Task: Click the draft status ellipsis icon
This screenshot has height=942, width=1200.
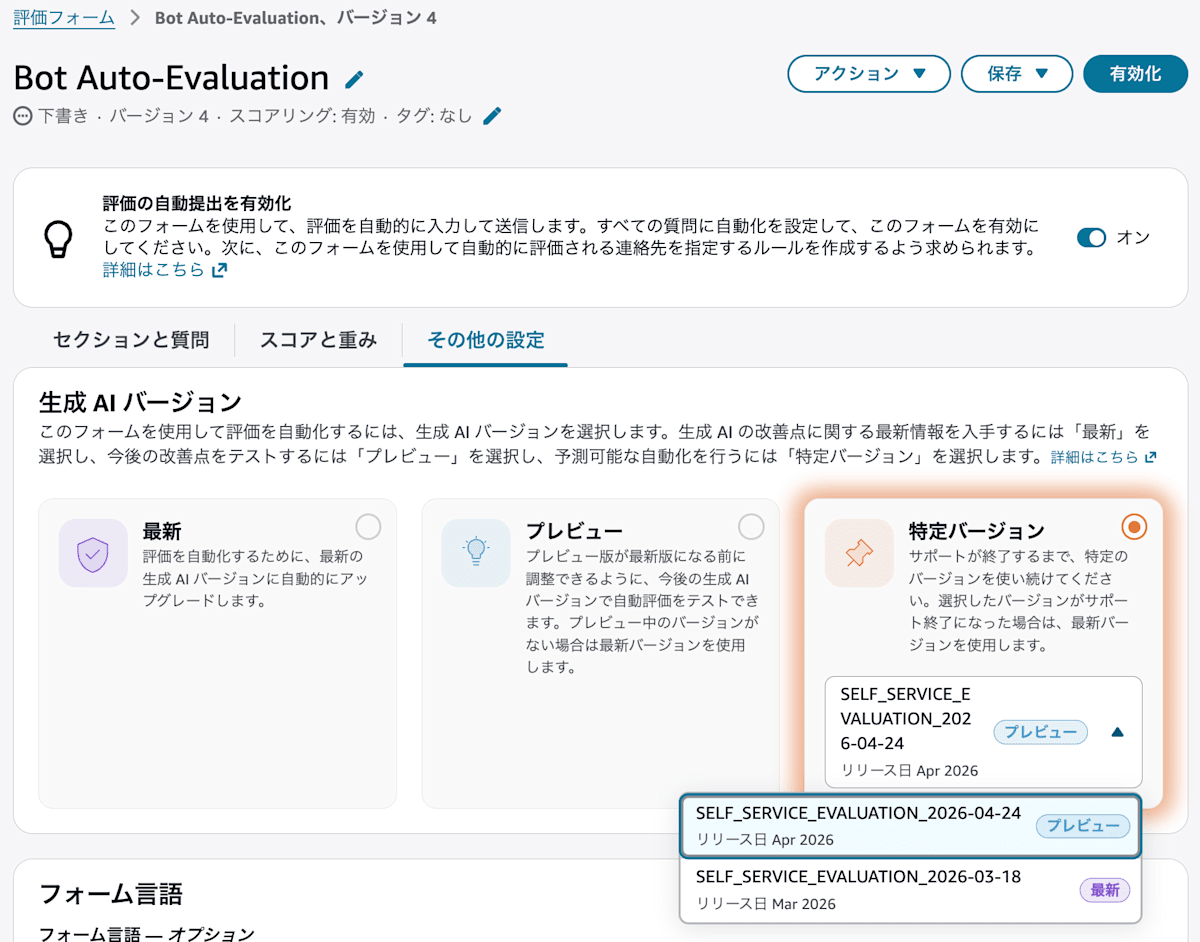Action: [23, 116]
